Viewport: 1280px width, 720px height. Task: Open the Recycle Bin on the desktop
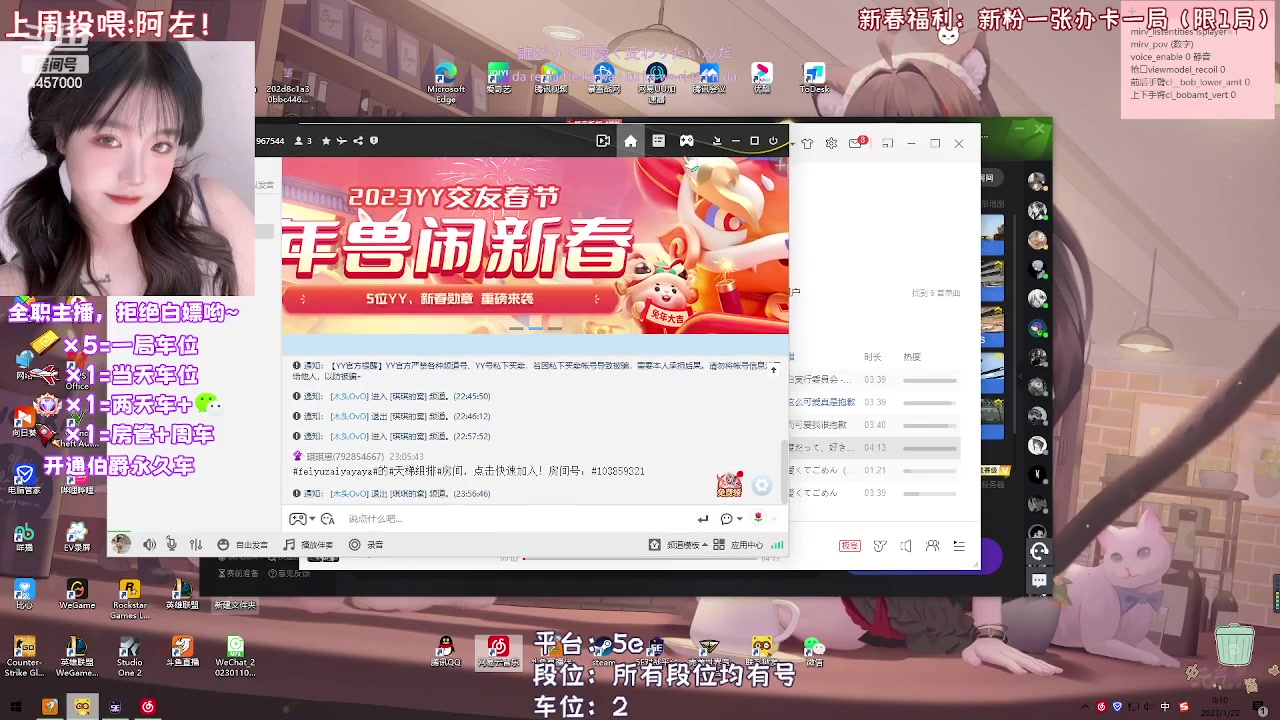1235,645
